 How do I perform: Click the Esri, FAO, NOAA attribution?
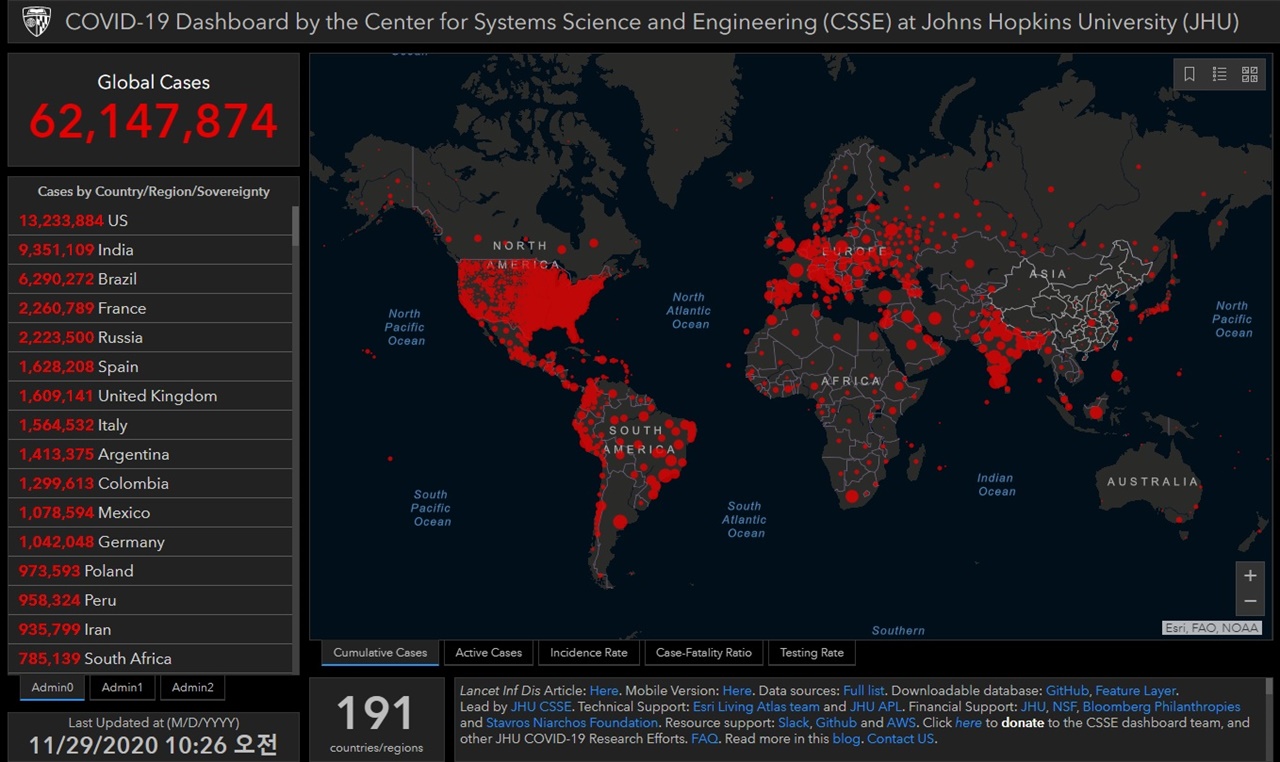tap(1212, 628)
